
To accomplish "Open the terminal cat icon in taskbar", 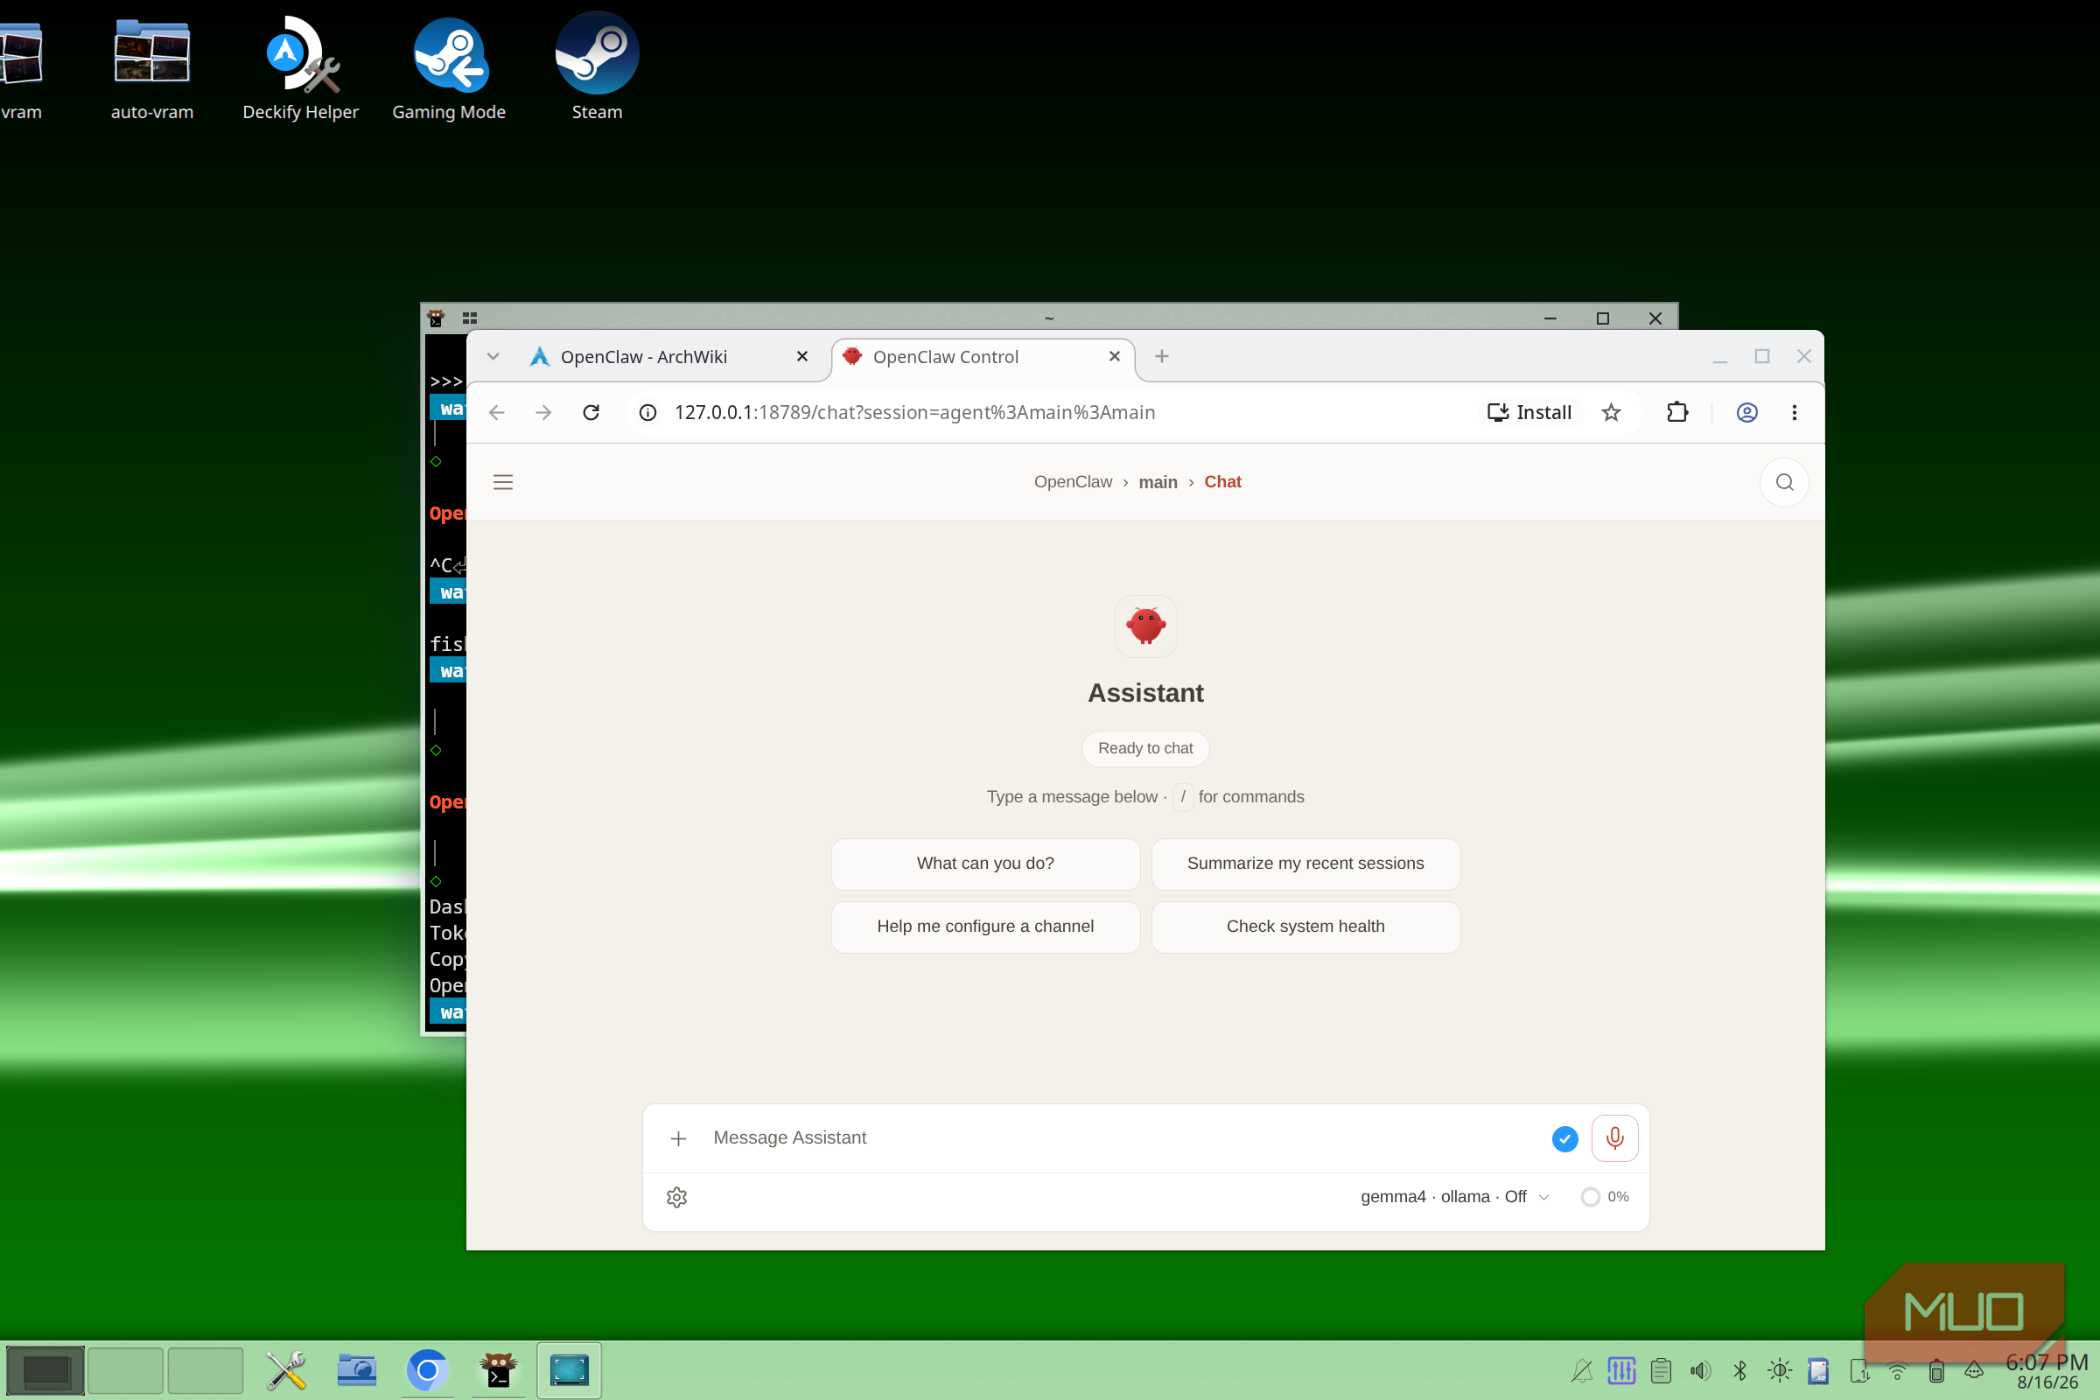I will (x=498, y=1370).
